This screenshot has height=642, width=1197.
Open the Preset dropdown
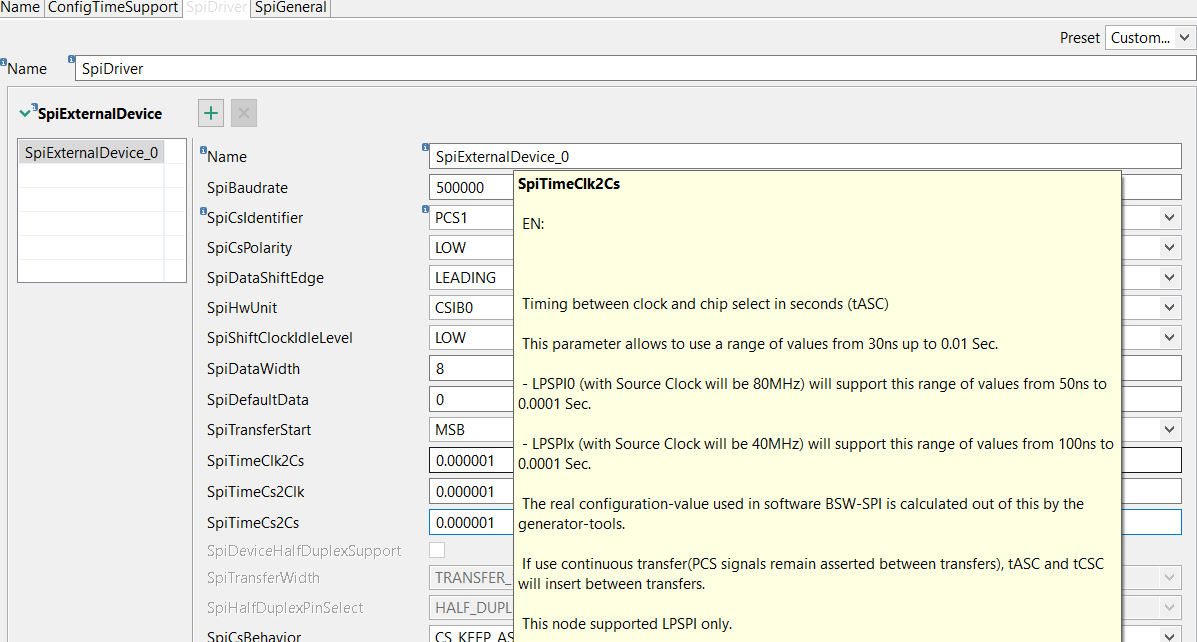(x=1150, y=38)
